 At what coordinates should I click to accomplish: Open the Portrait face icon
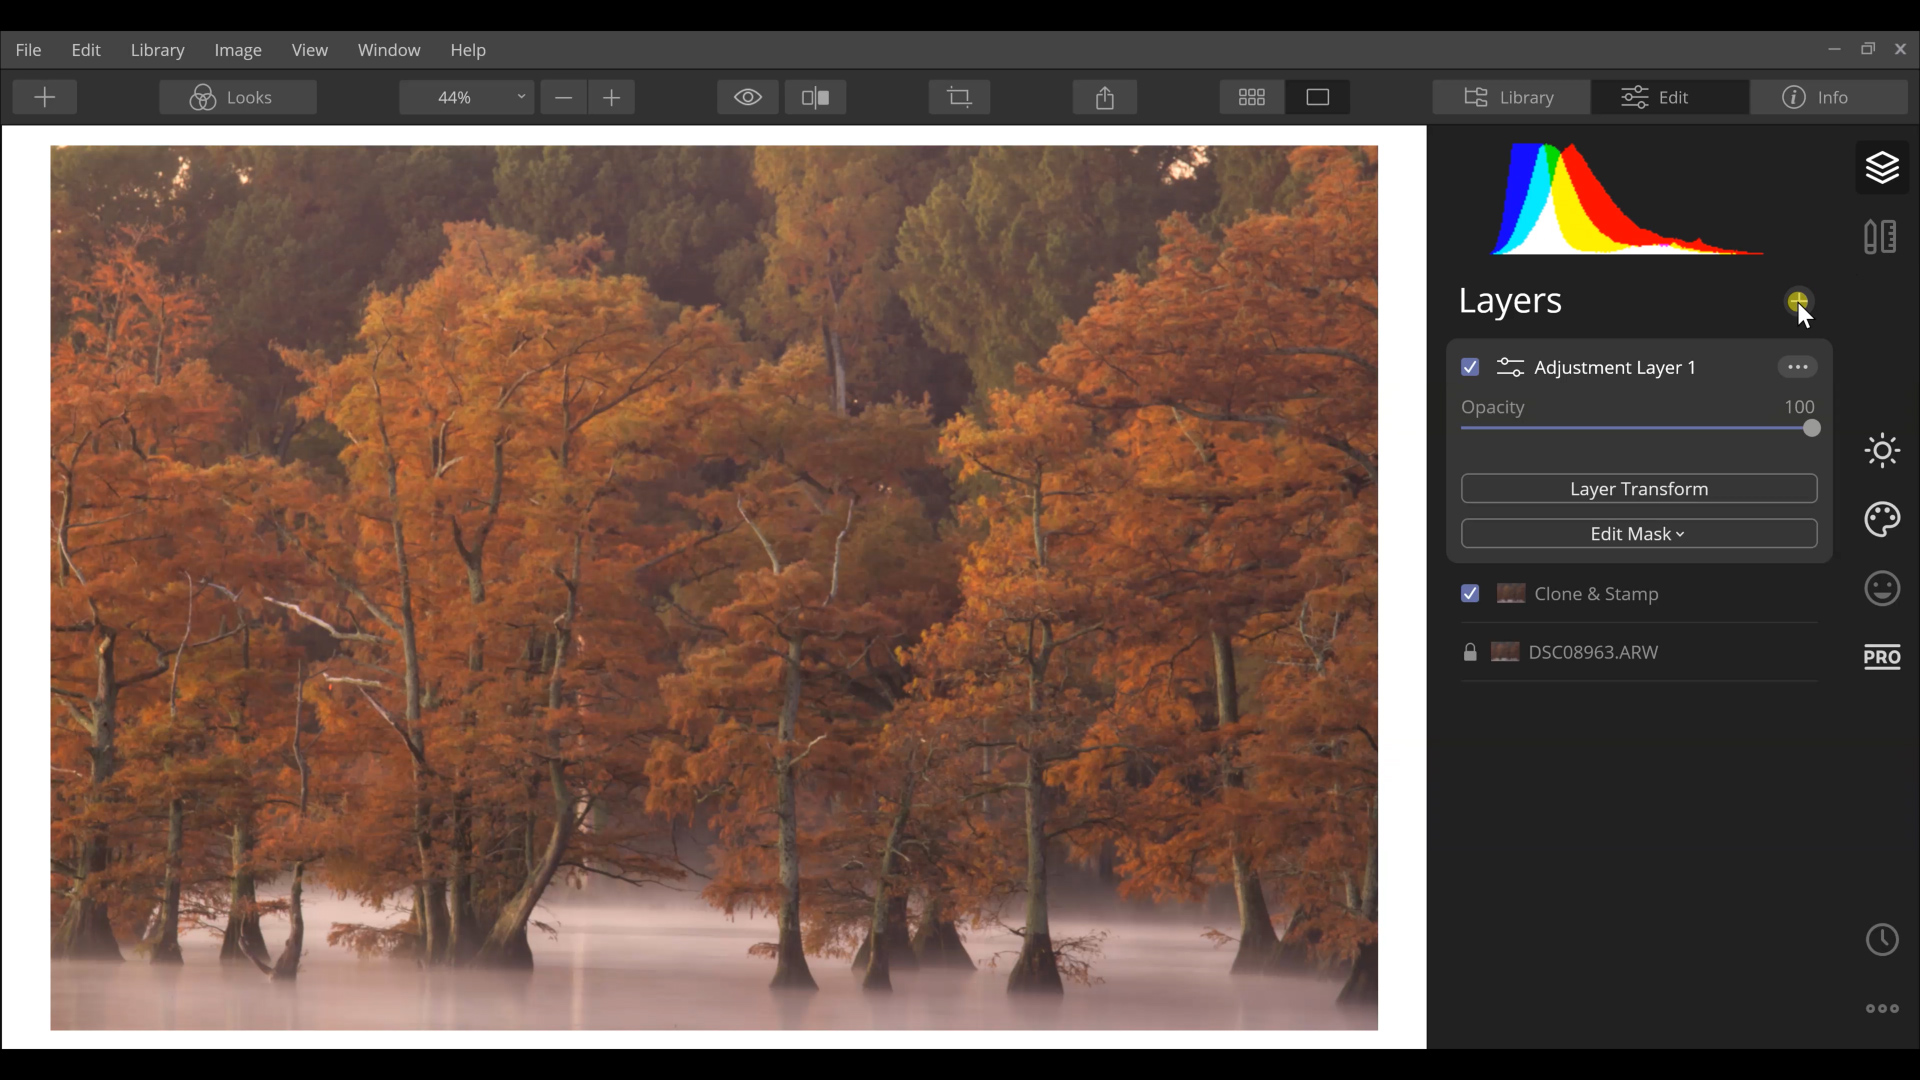click(x=1882, y=589)
